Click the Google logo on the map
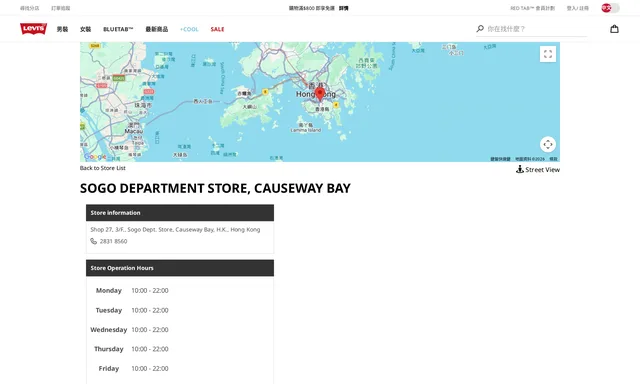The image size is (640, 384). tap(95, 157)
